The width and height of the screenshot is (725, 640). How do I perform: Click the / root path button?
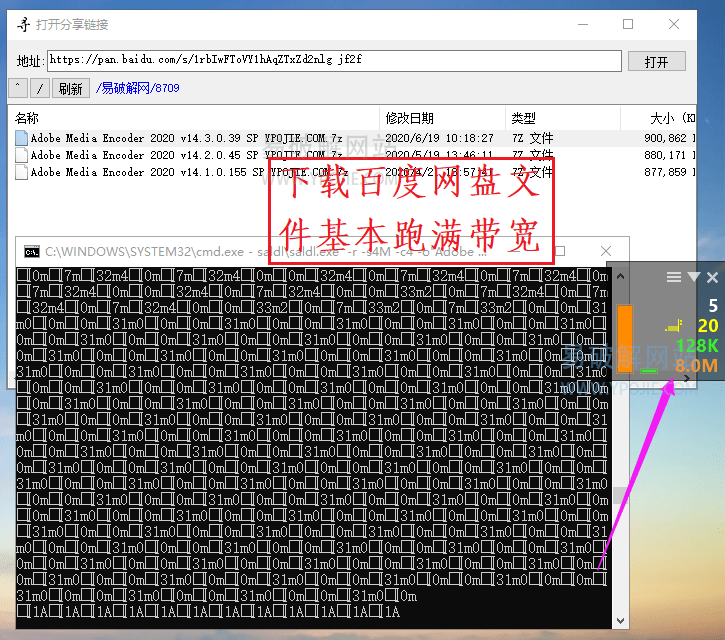(40, 87)
